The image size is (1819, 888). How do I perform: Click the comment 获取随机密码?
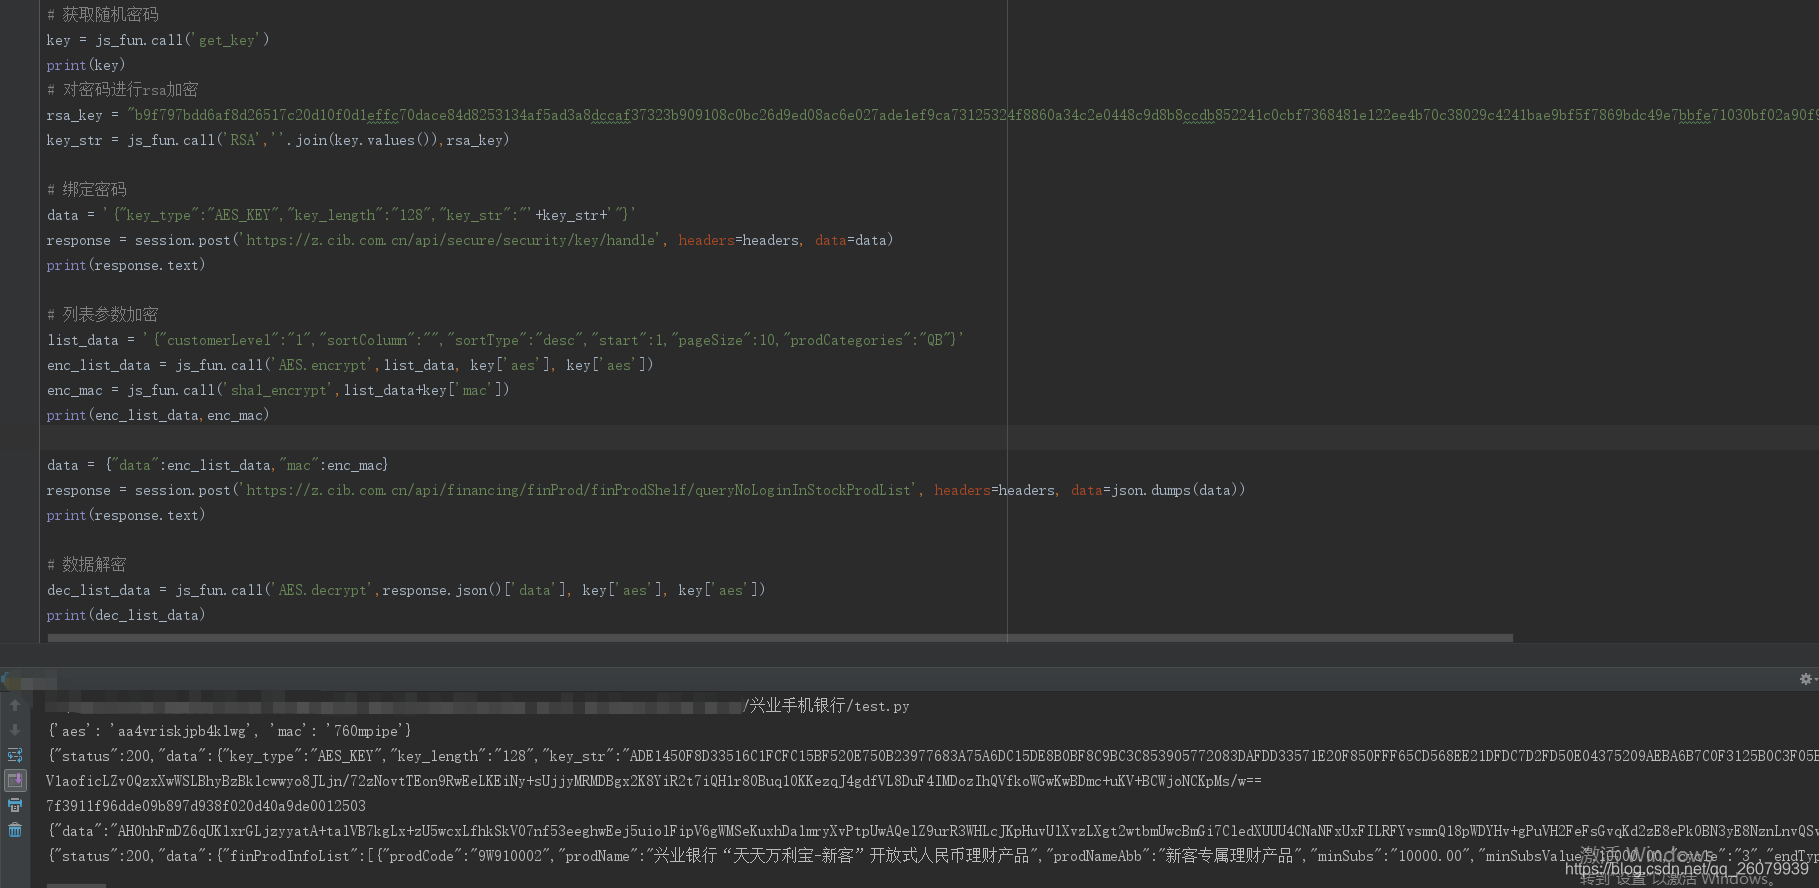(103, 15)
